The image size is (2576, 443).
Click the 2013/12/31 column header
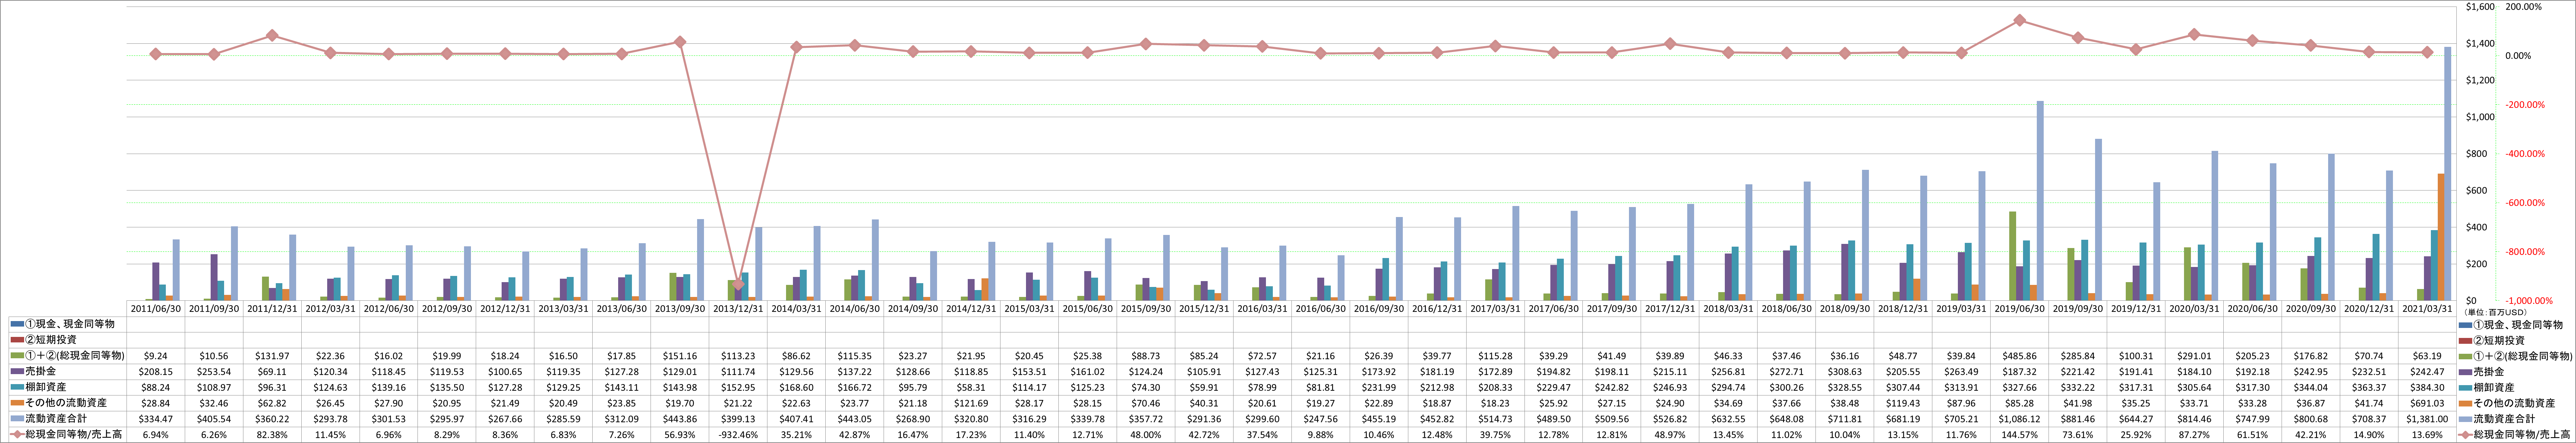(x=738, y=309)
